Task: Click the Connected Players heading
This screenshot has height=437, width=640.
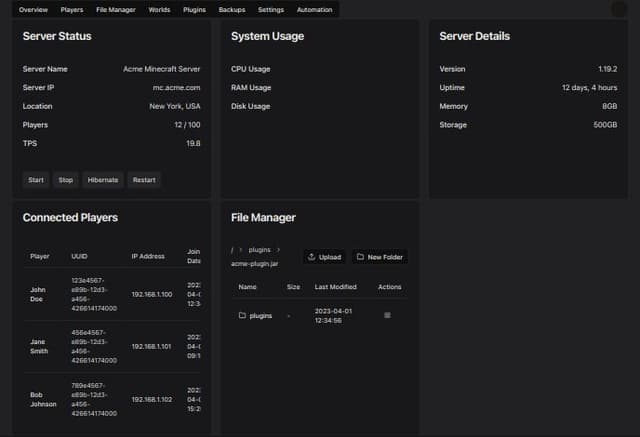Action: (70, 217)
